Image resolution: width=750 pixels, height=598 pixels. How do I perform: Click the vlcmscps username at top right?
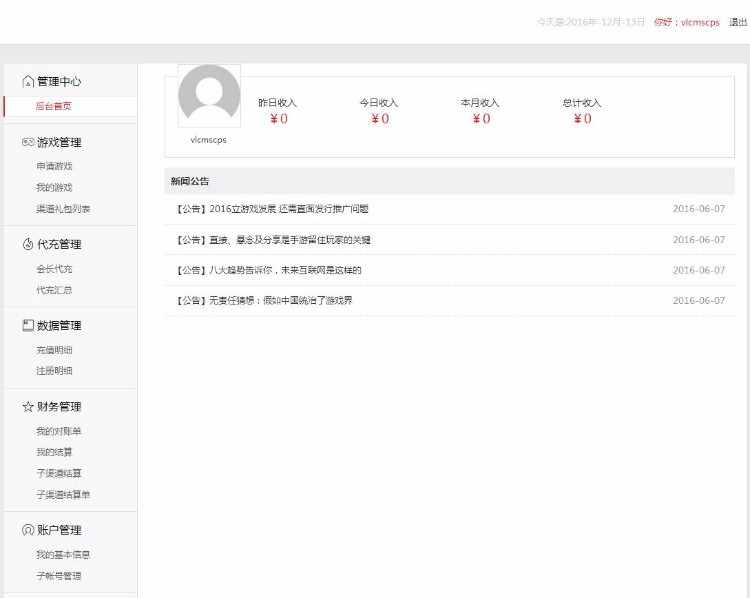[700, 22]
